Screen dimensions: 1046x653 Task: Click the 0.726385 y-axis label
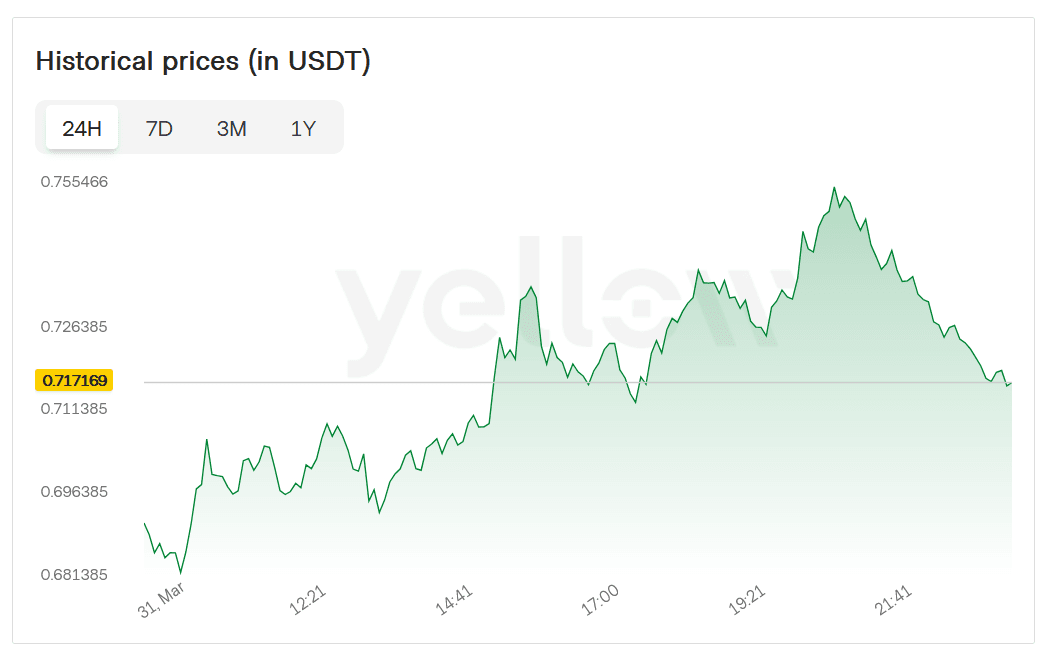coord(74,327)
